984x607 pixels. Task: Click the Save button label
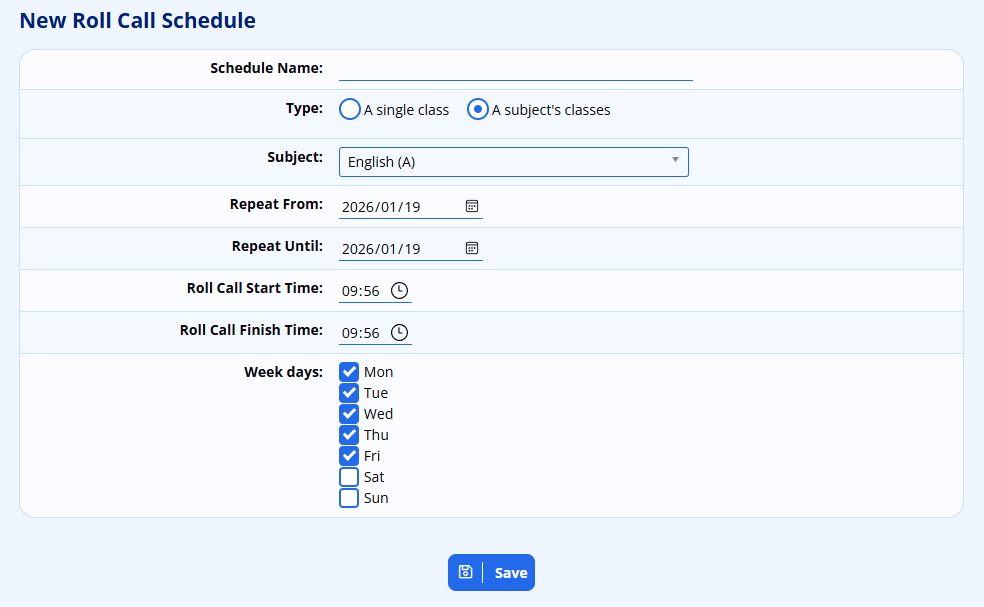point(511,573)
